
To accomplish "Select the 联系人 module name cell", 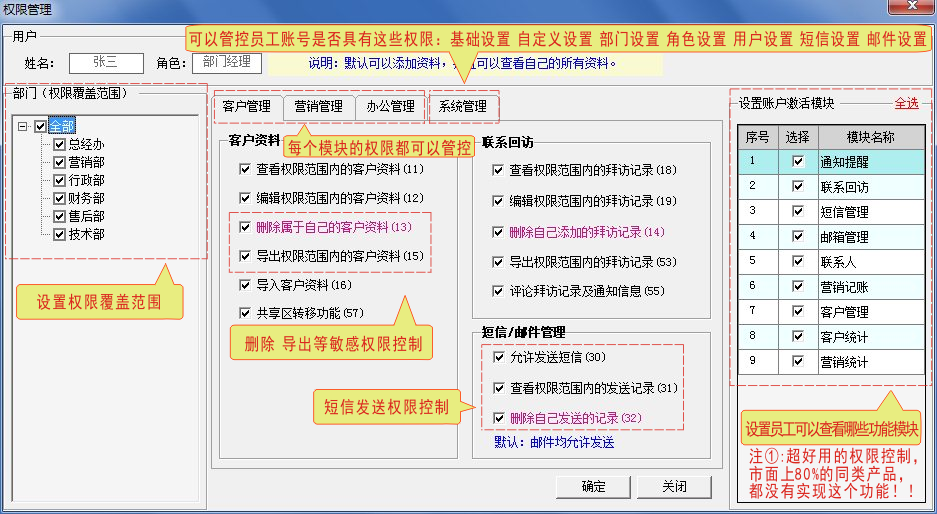I will coord(871,262).
